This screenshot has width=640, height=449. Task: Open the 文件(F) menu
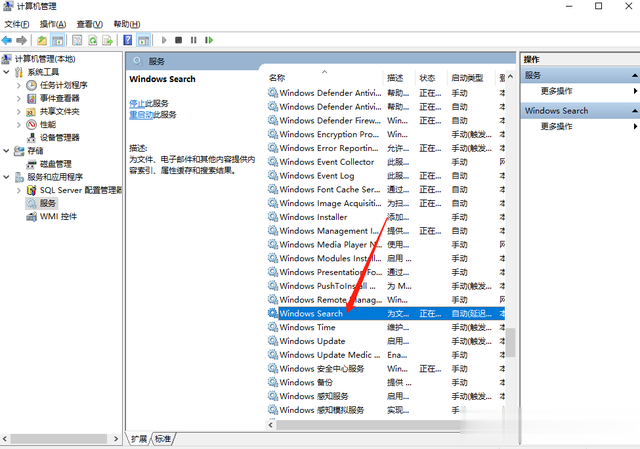17,24
